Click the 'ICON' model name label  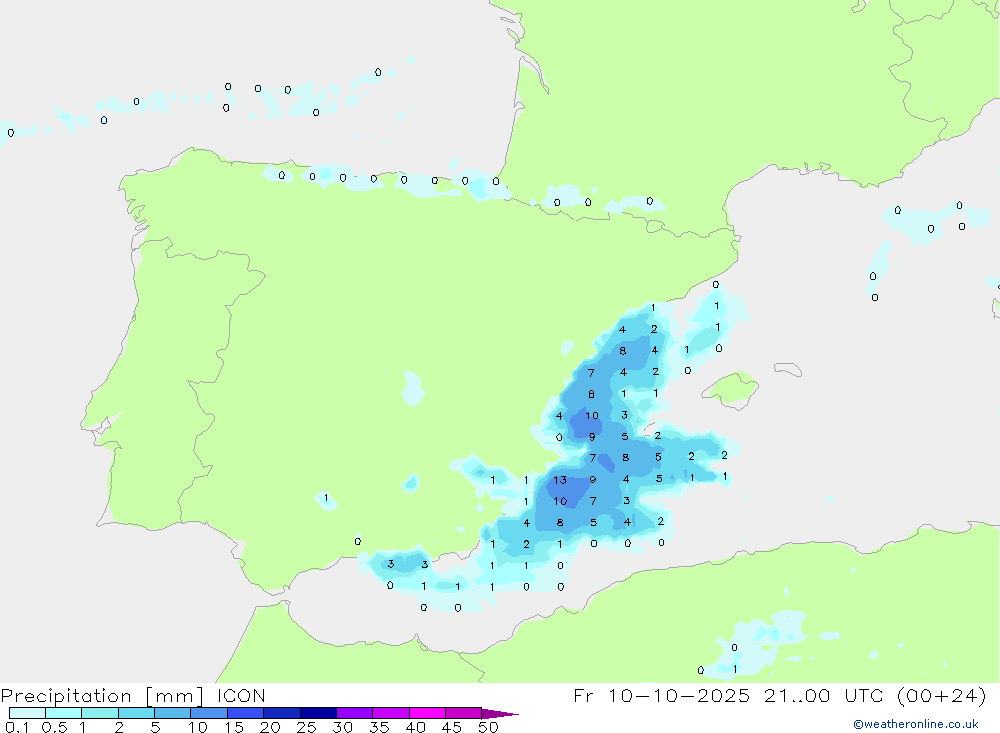[x=241, y=696]
